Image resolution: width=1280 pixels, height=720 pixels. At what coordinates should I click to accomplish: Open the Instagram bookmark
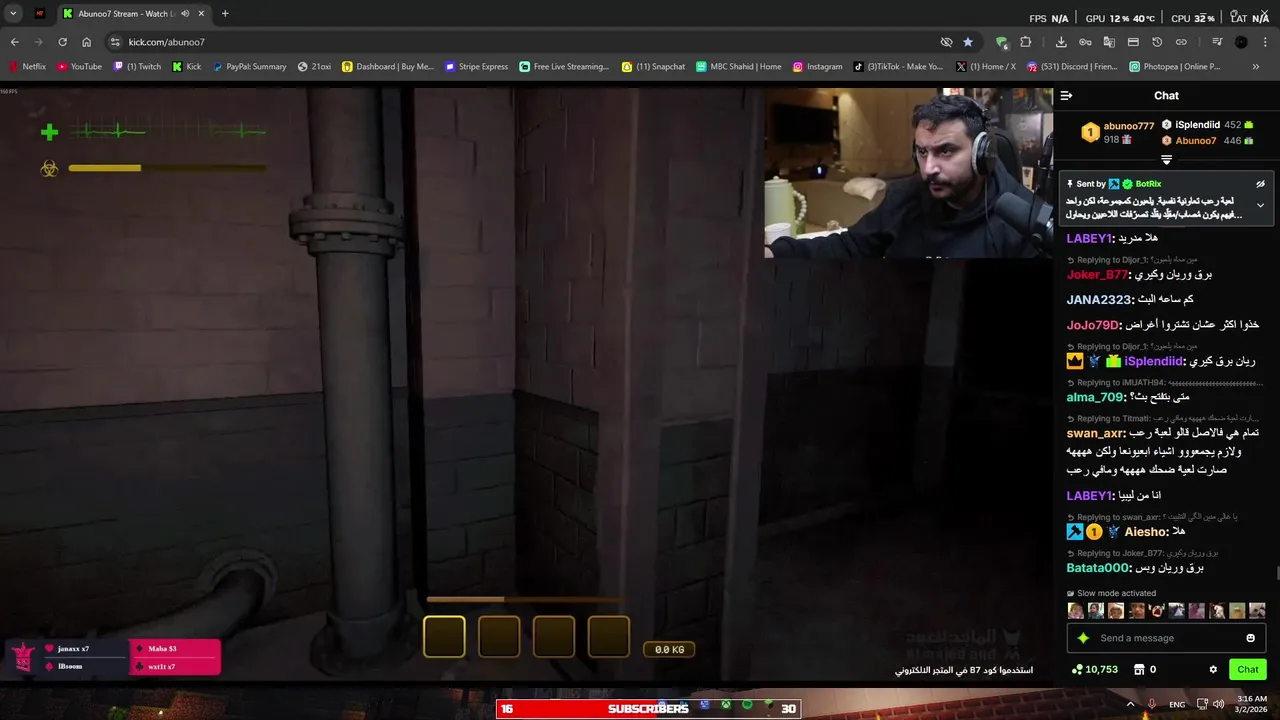click(817, 67)
